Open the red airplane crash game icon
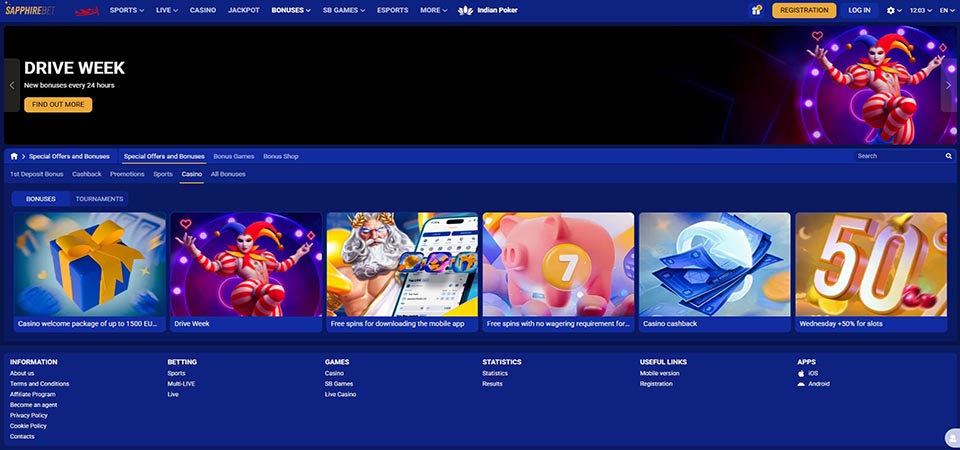 pos(87,10)
